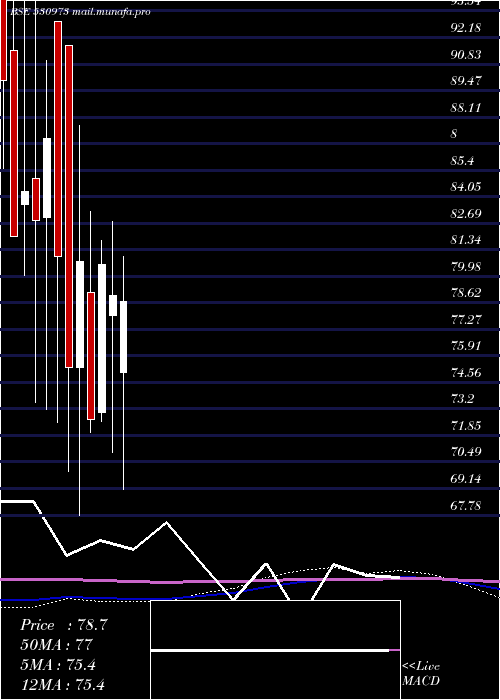Click the 75.91 price axis label
The width and height of the screenshot is (500, 700).
pyautogui.click(x=466, y=346)
